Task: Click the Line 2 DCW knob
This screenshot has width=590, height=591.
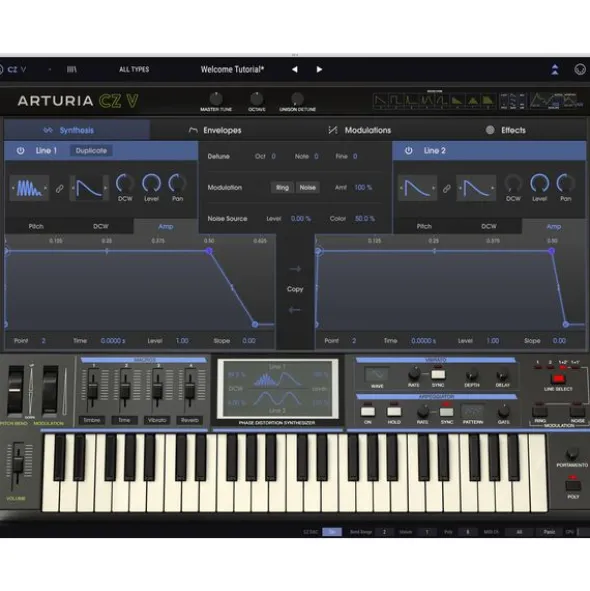Action: 513,183
